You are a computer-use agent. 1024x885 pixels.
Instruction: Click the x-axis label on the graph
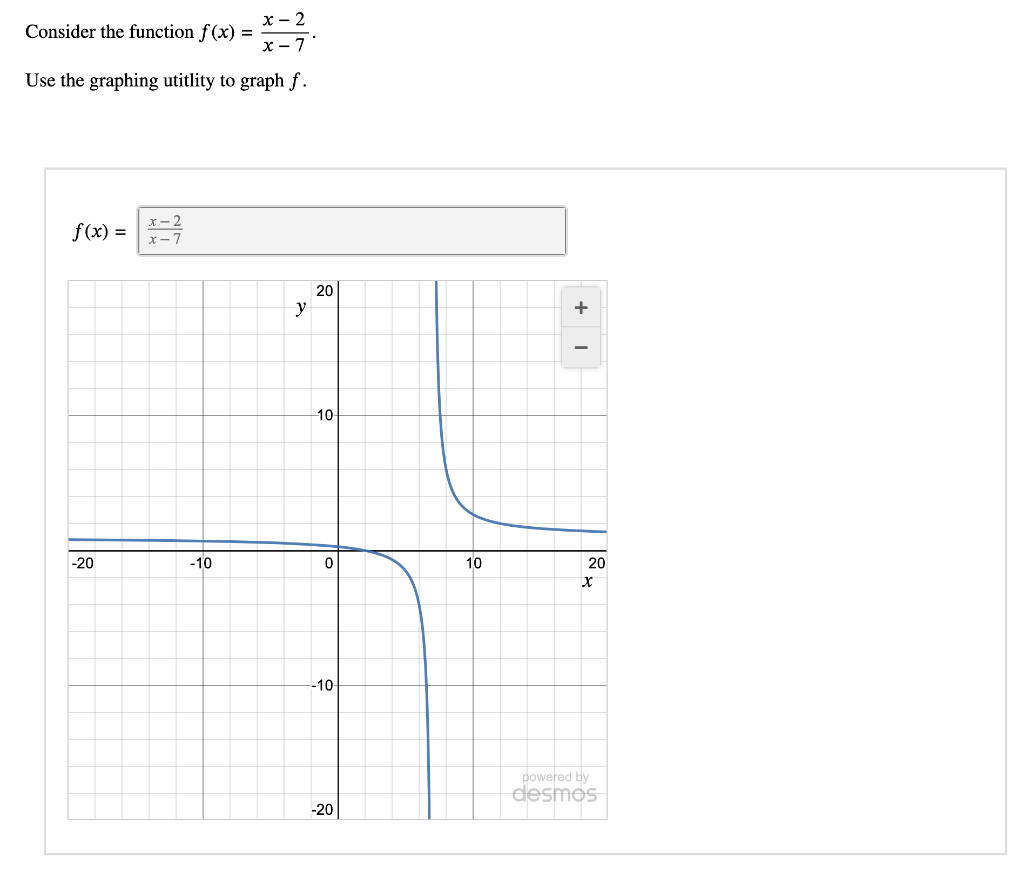click(x=587, y=581)
